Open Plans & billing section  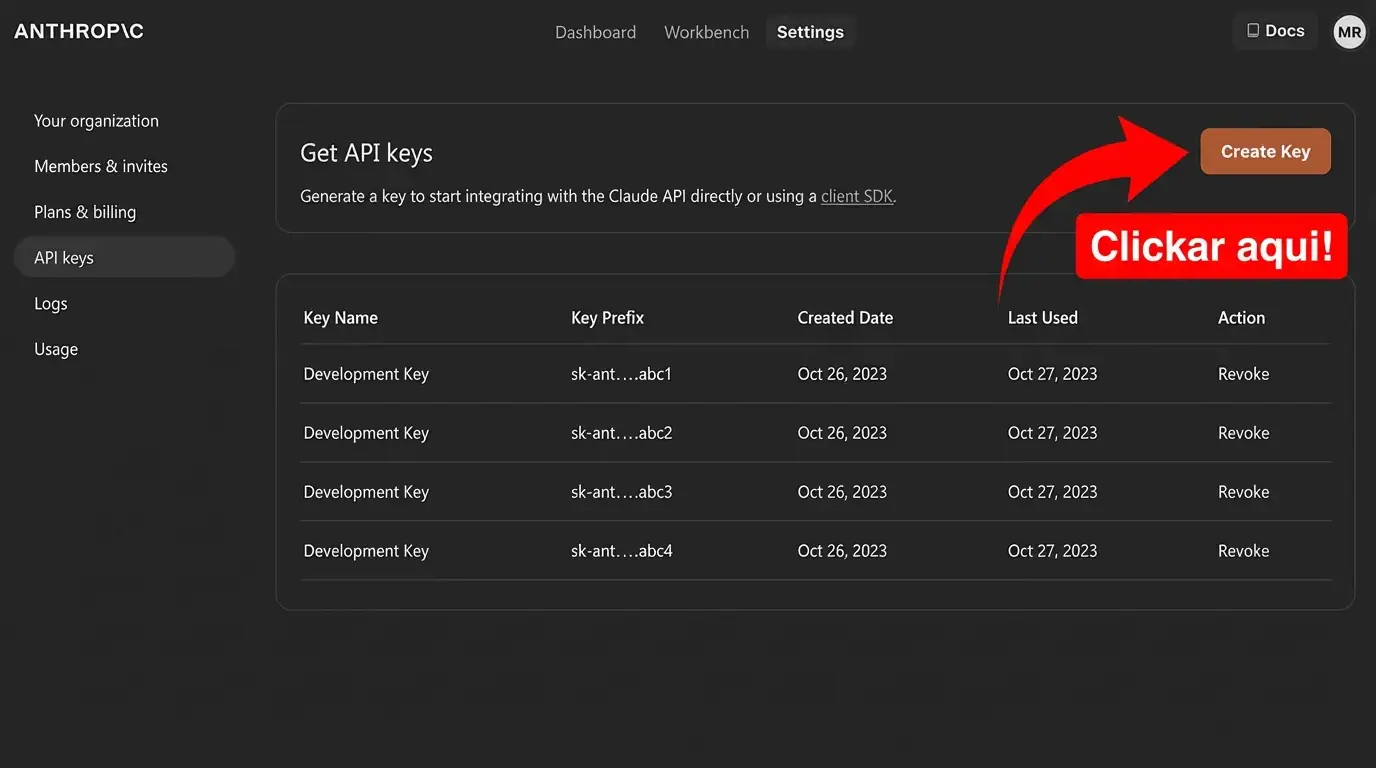tap(85, 212)
